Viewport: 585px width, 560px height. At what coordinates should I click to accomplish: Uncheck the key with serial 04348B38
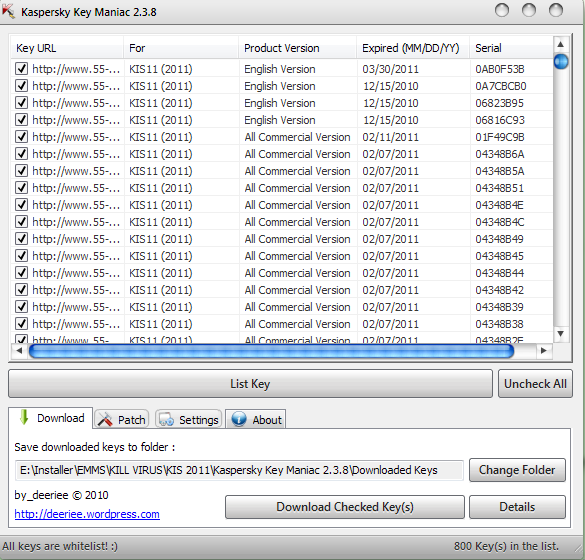(22, 324)
